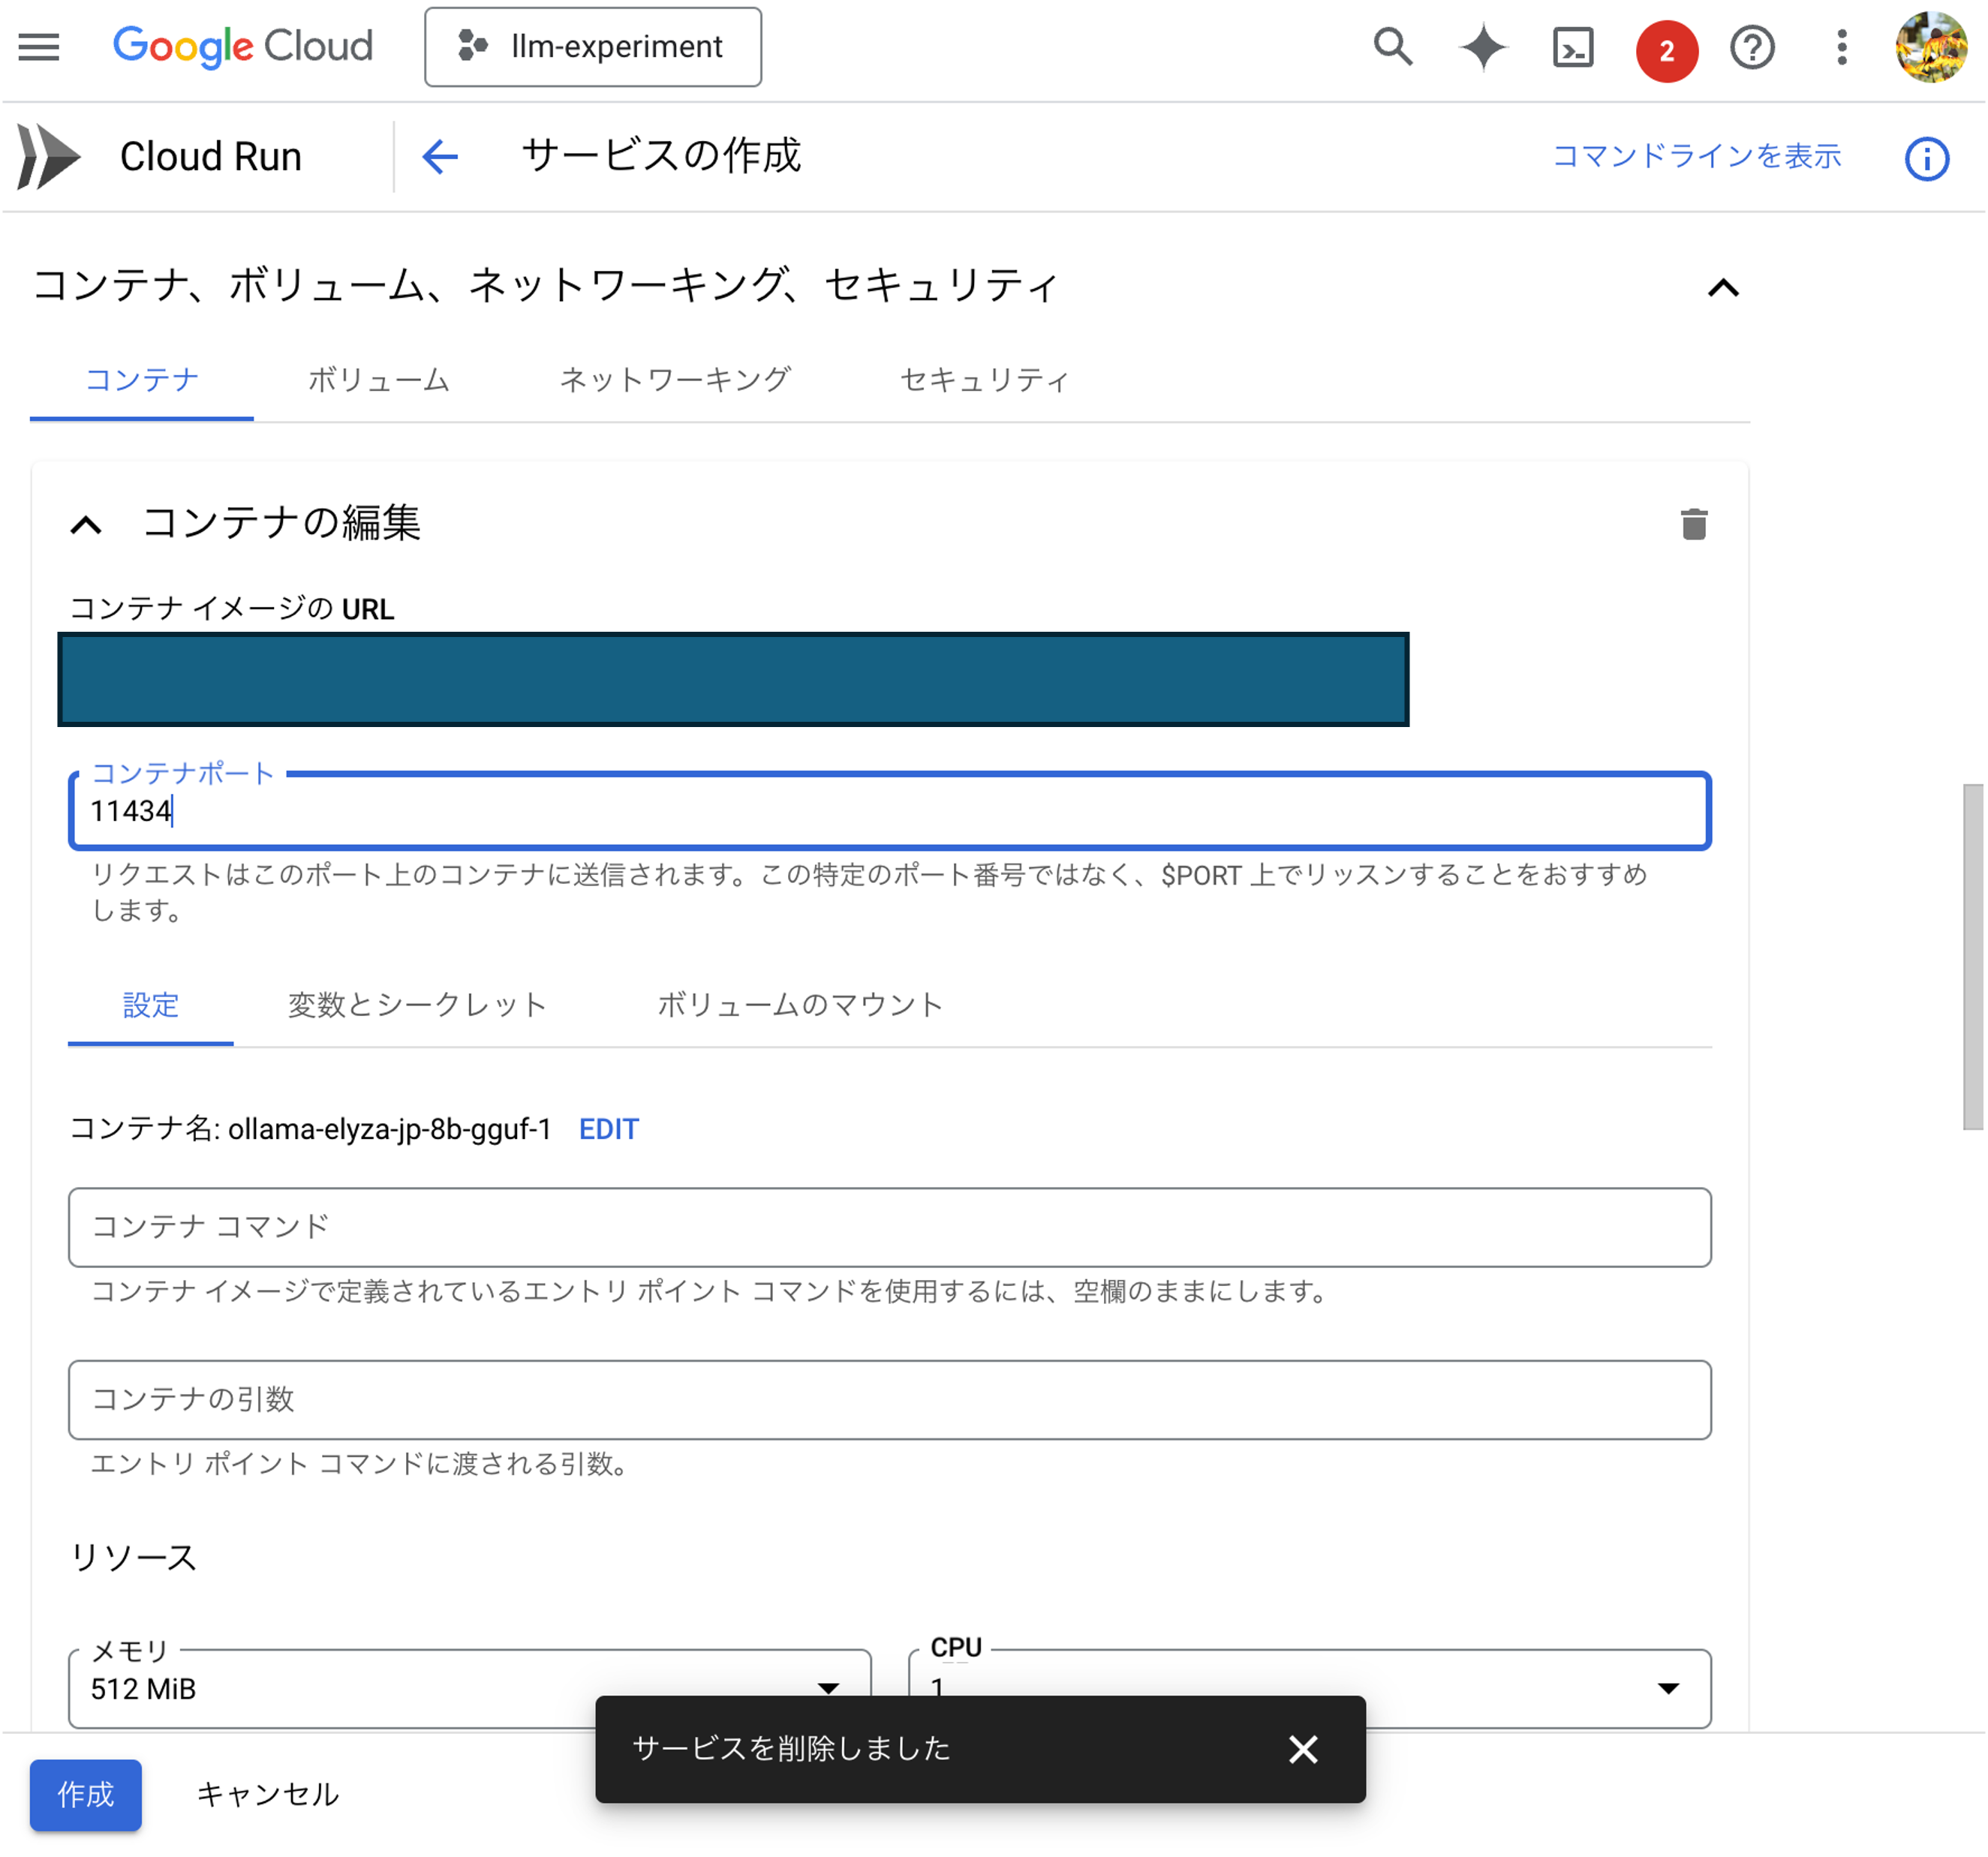Collapse the コンテナの編集 section

[x=88, y=524]
